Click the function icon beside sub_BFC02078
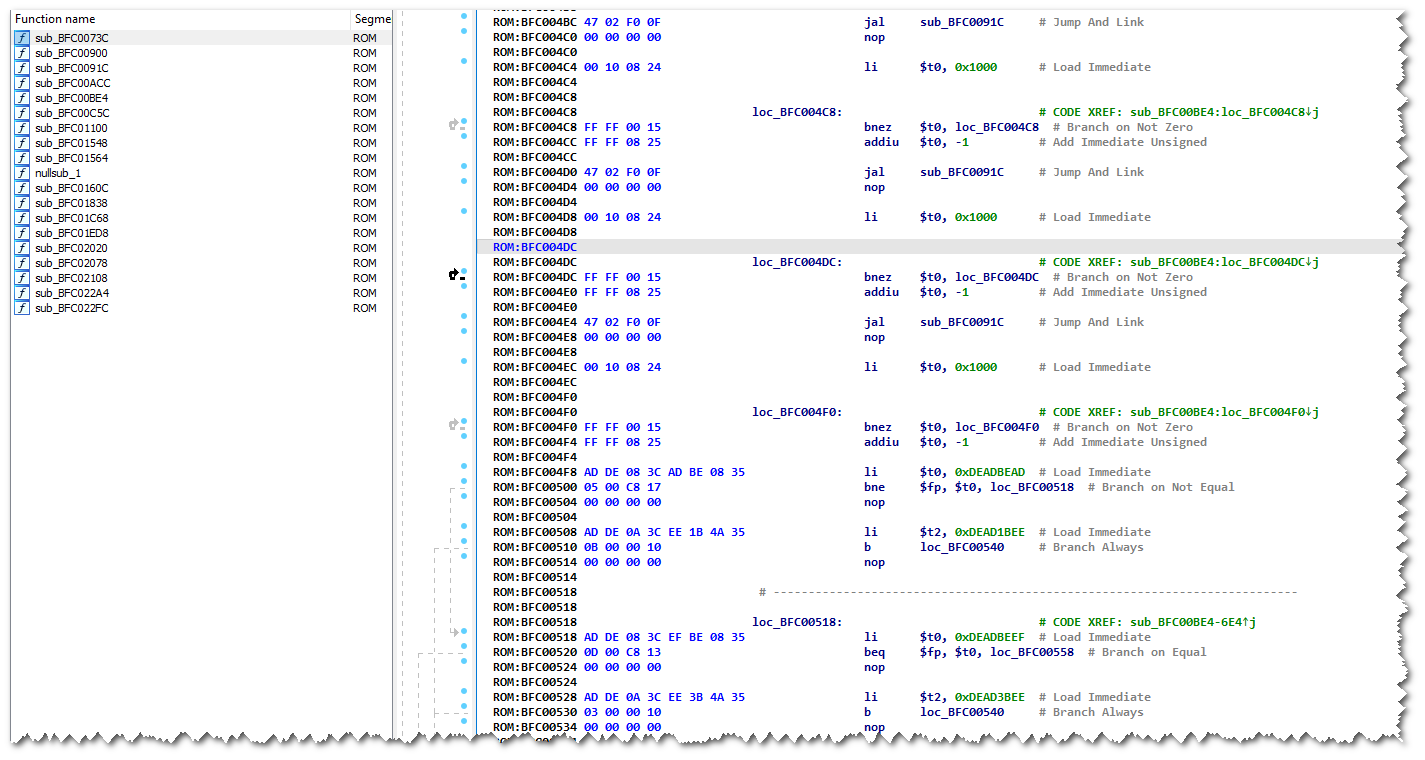The image size is (1425, 760). click(21, 263)
